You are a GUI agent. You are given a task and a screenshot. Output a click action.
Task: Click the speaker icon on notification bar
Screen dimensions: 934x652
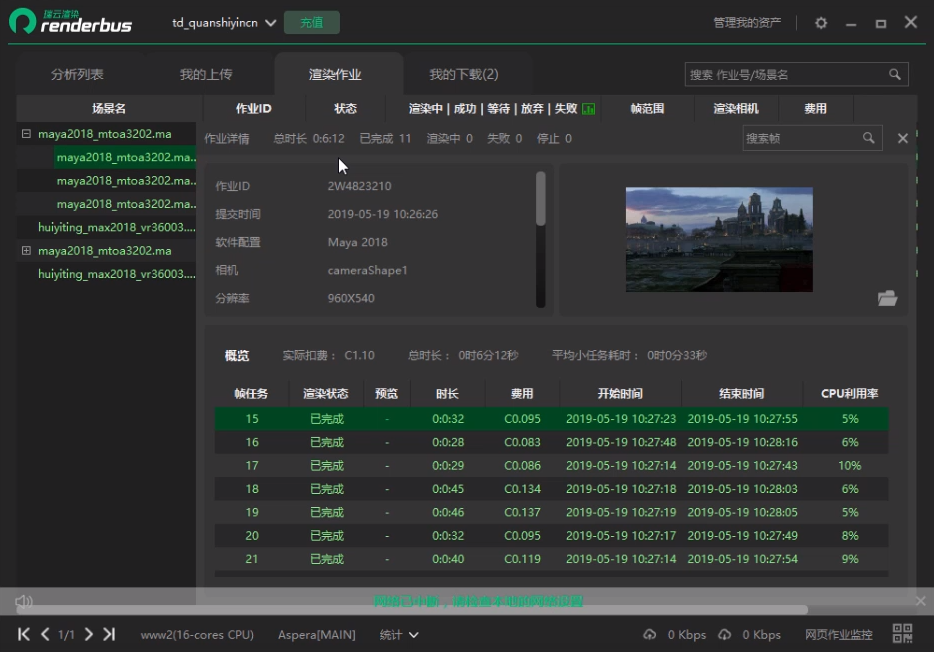tap(24, 601)
